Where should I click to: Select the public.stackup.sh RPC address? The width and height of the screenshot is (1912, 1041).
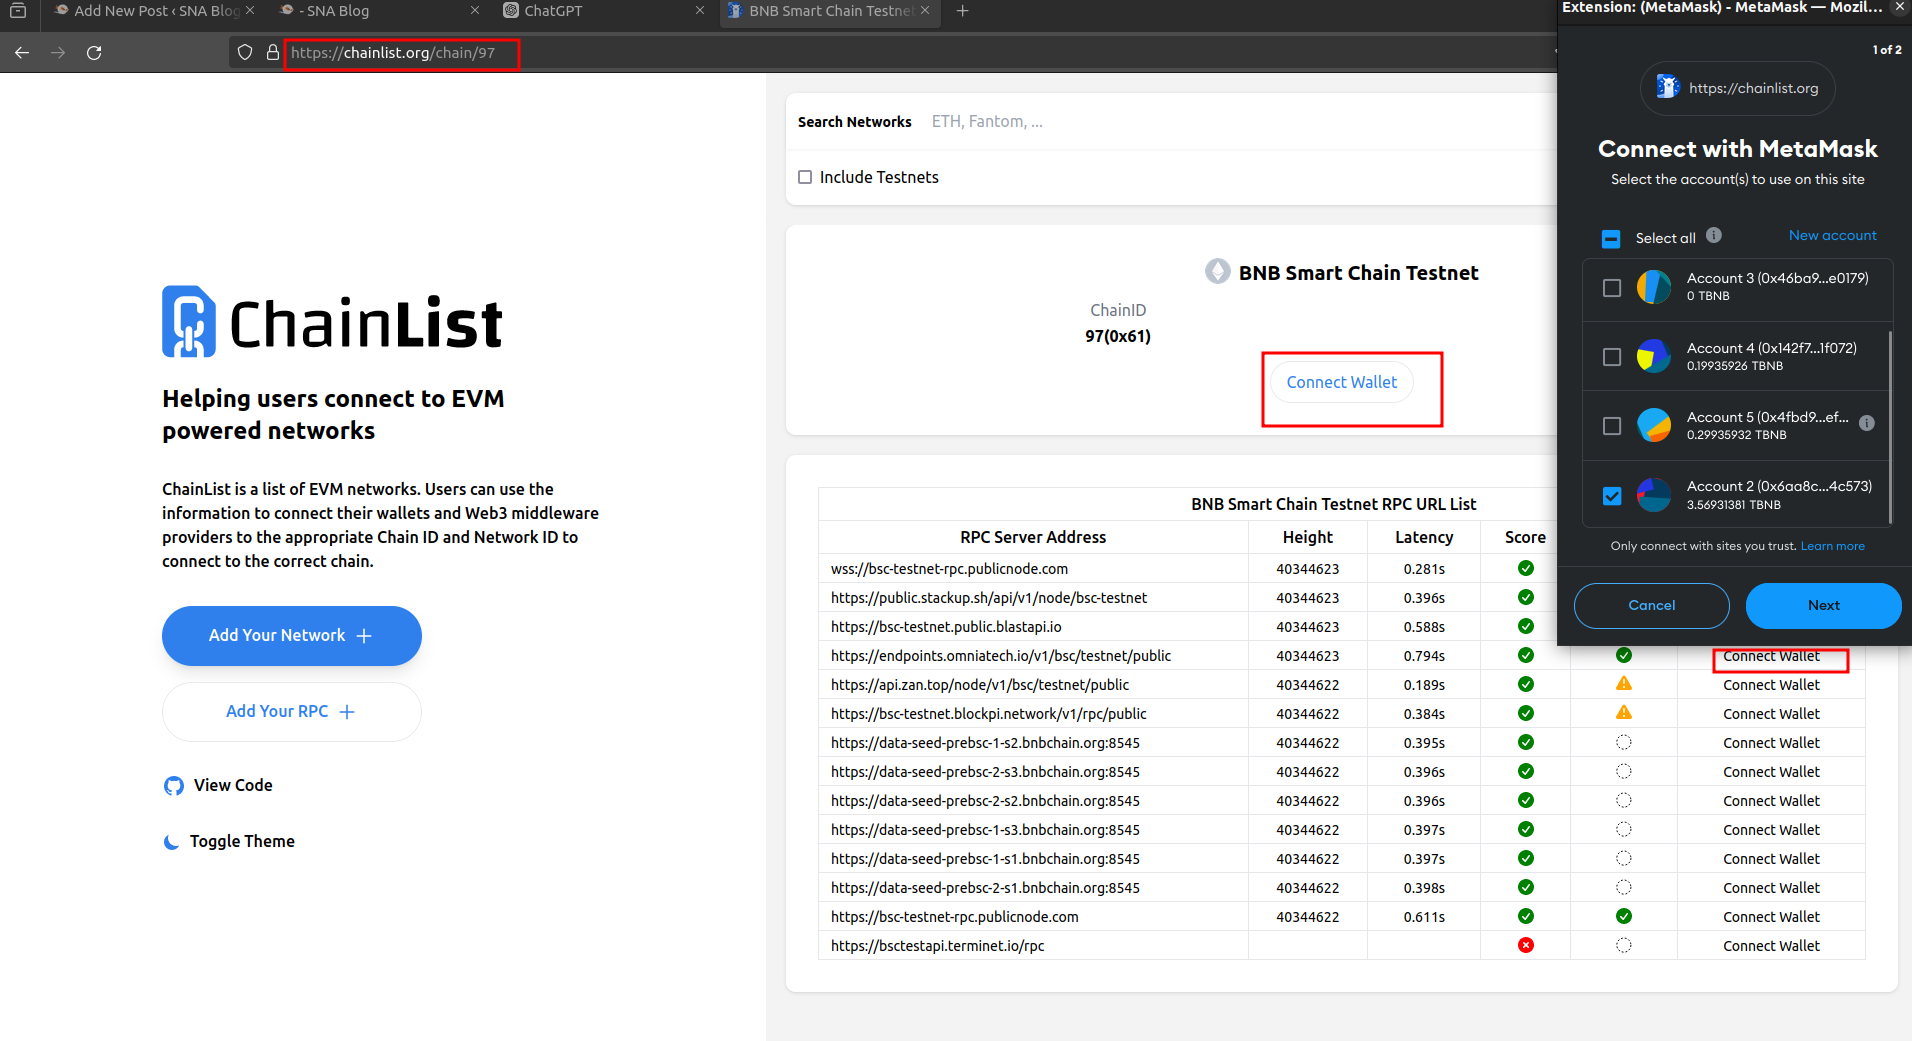tap(988, 598)
